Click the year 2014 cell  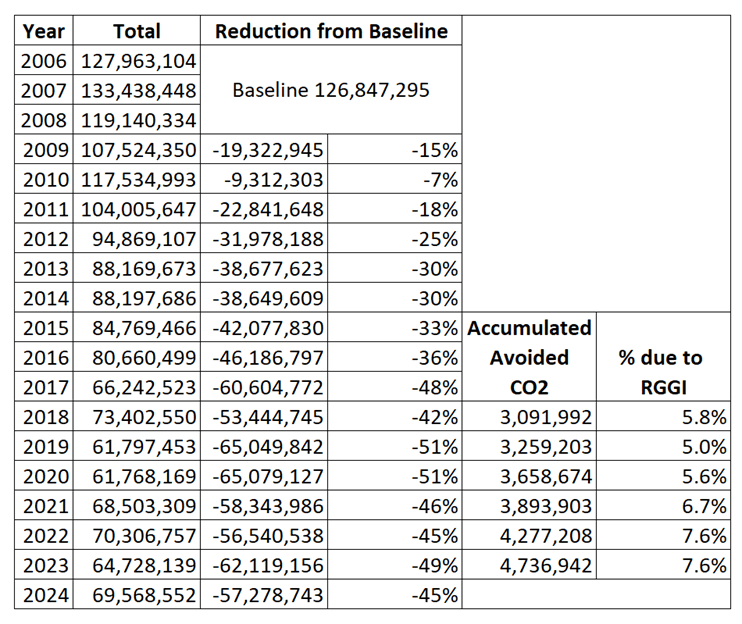(x=44, y=299)
